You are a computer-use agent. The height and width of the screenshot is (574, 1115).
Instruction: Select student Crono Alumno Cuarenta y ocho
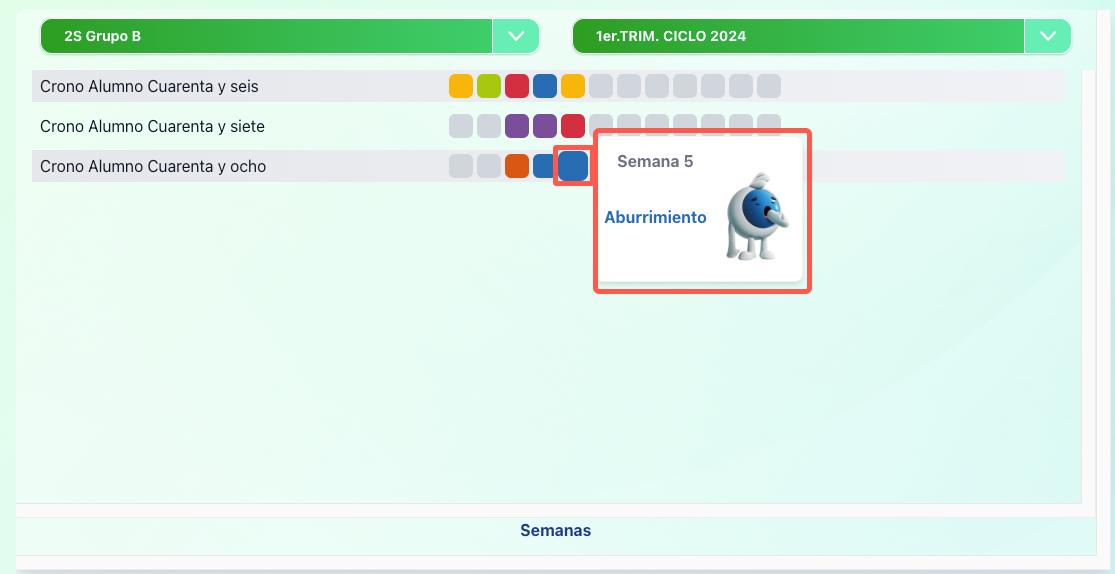153,167
